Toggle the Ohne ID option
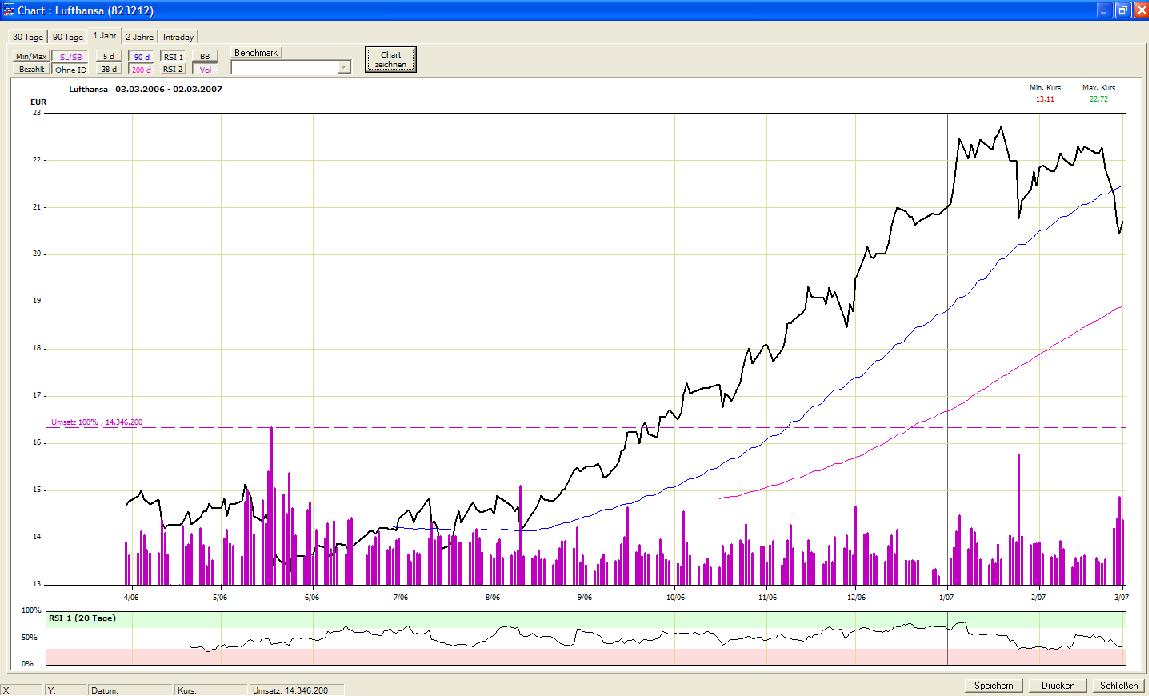 coord(71,69)
